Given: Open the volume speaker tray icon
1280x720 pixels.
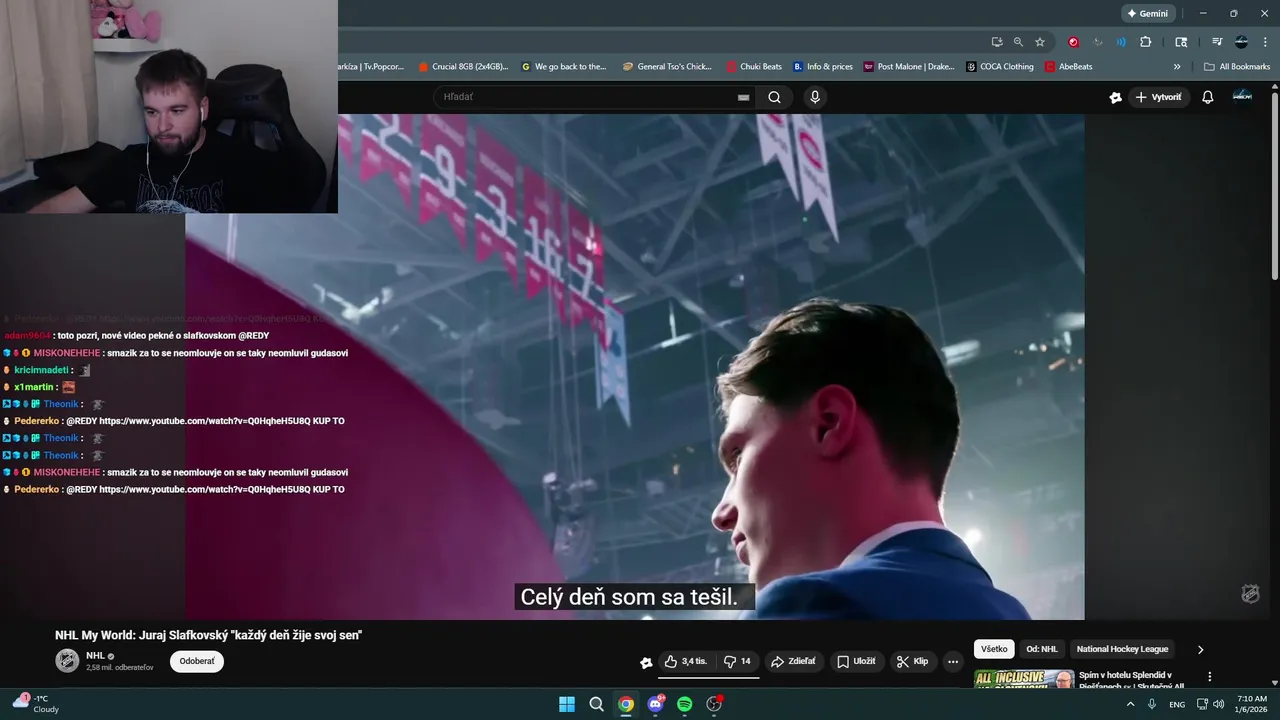Looking at the screenshot, I should pos(1218,704).
